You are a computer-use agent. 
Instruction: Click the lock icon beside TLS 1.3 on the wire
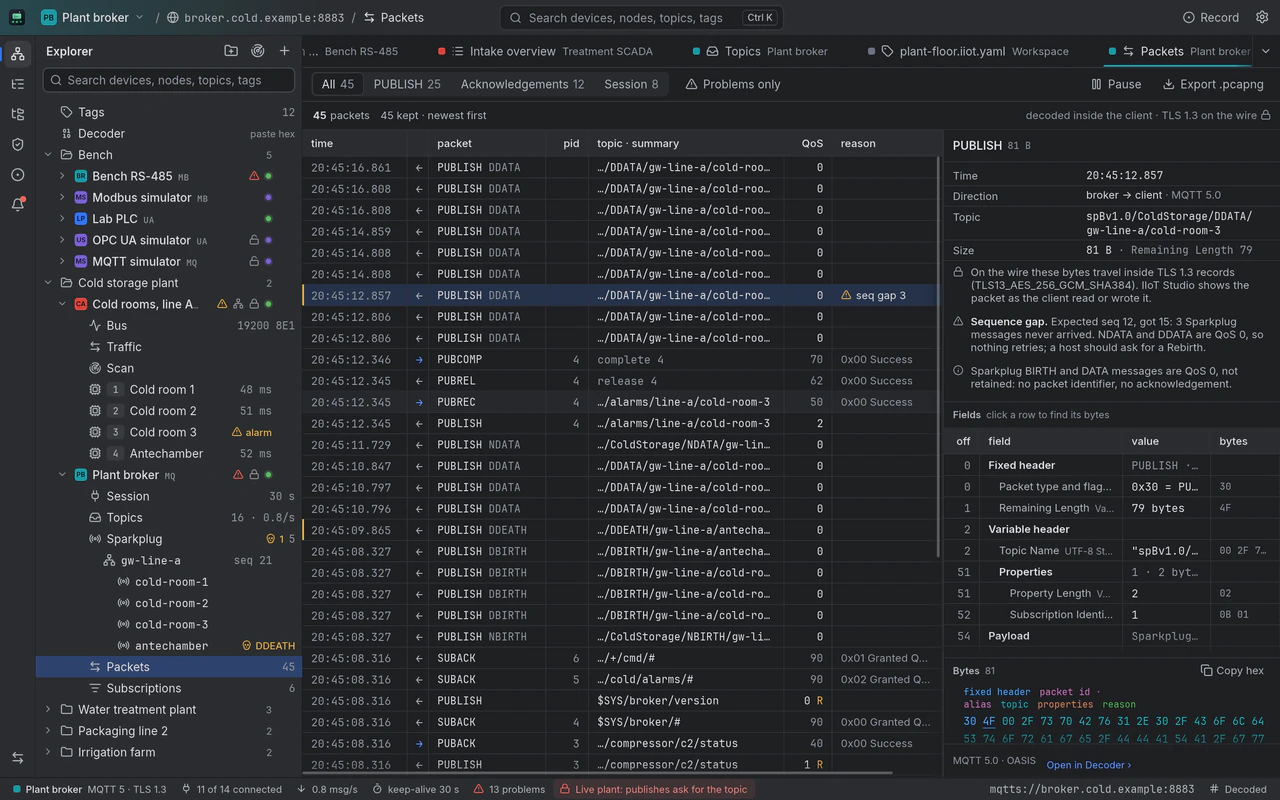(x=1266, y=115)
